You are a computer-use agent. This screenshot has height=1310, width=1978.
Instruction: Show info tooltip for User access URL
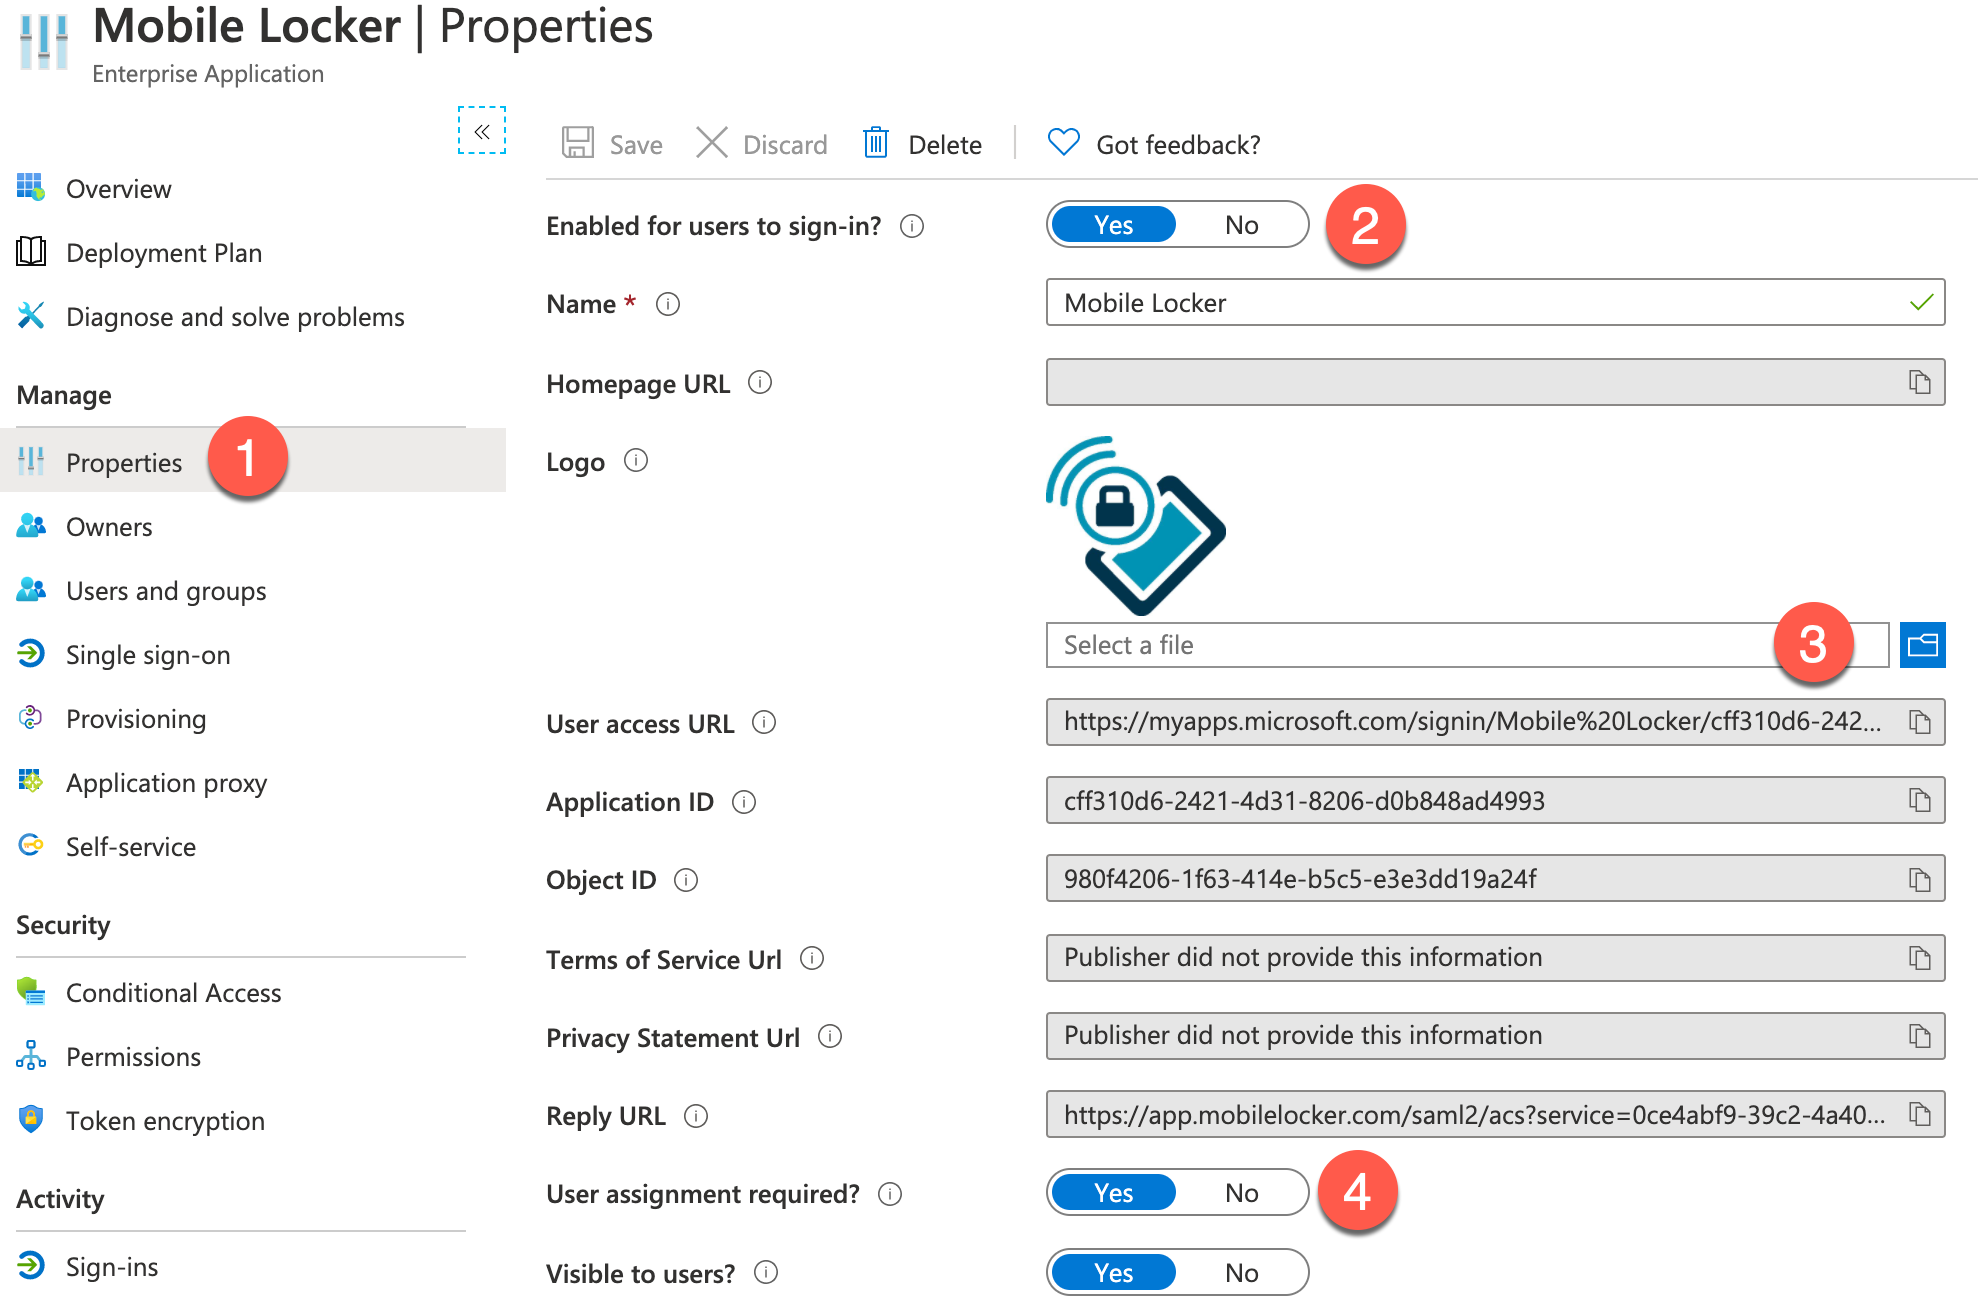764,722
